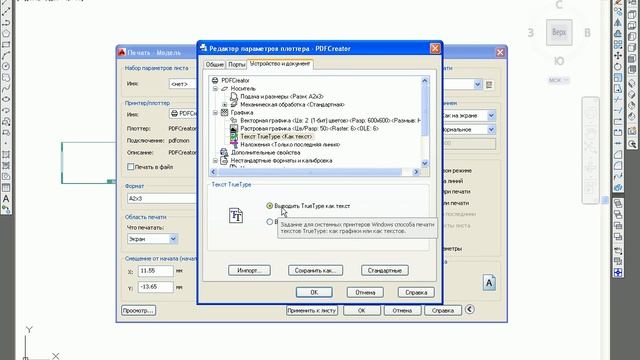The image size is (640, 360).
Task: Select the Circle drawing tool
Action: 6,66
